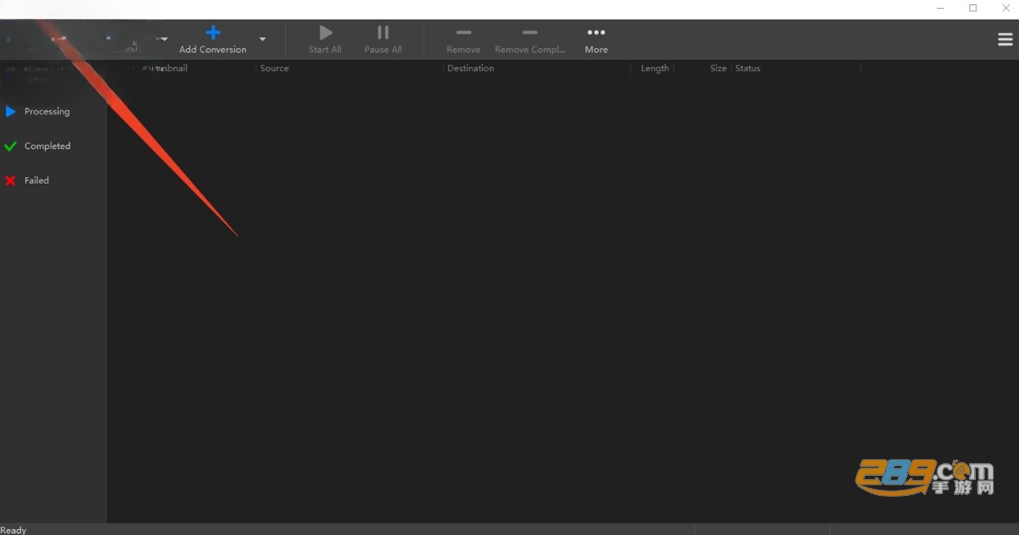Expand the Add Conversion dropdown arrow

(263, 39)
